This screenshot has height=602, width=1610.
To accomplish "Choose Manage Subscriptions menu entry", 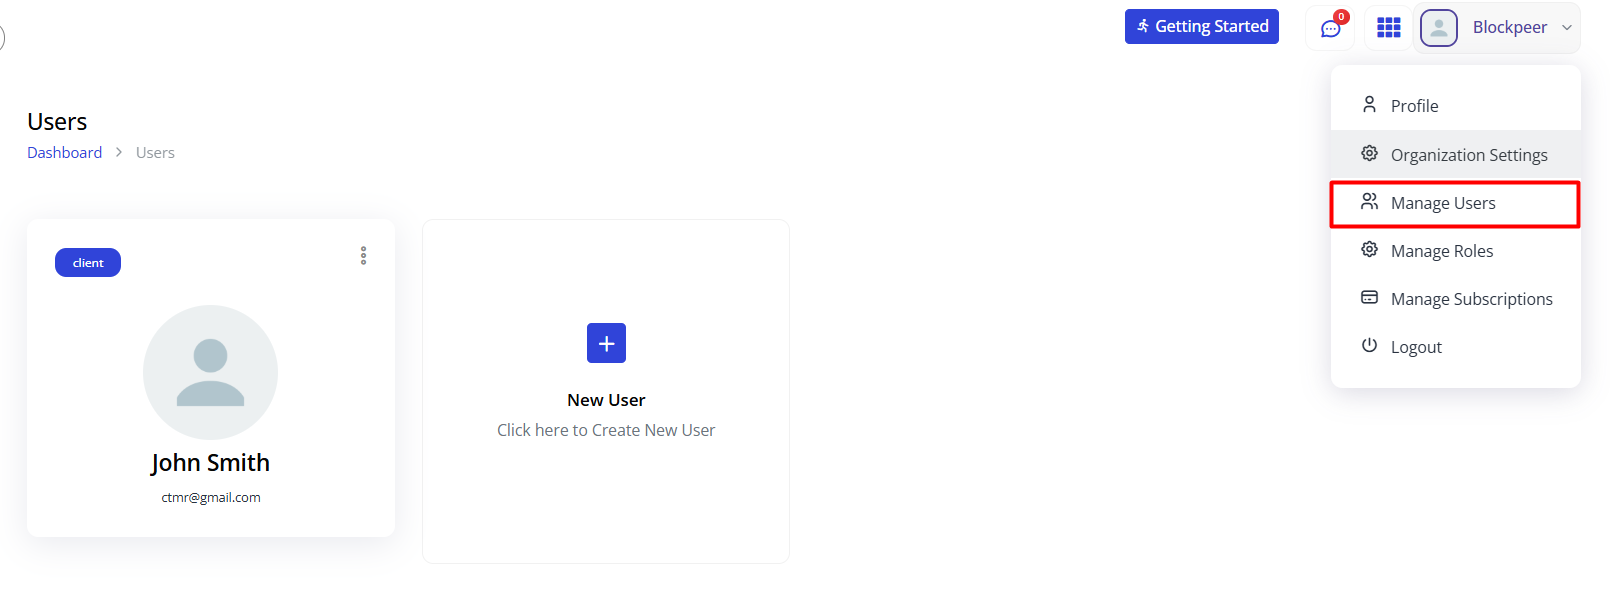I will pyautogui.click(x=1471, y=299).
